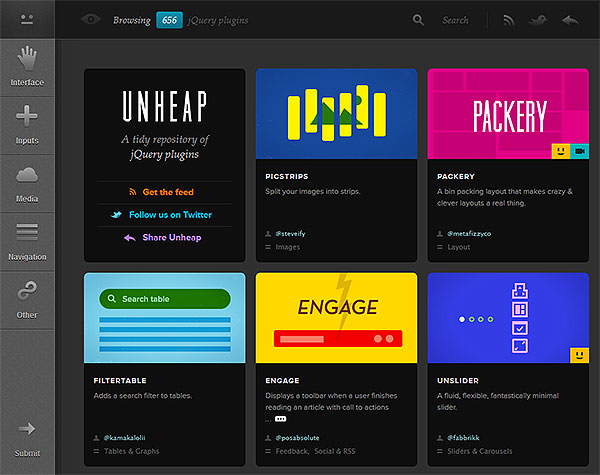Click the share arrow icon in header
This screenshot has width=600, height=475.
click(x=570, y=19)
